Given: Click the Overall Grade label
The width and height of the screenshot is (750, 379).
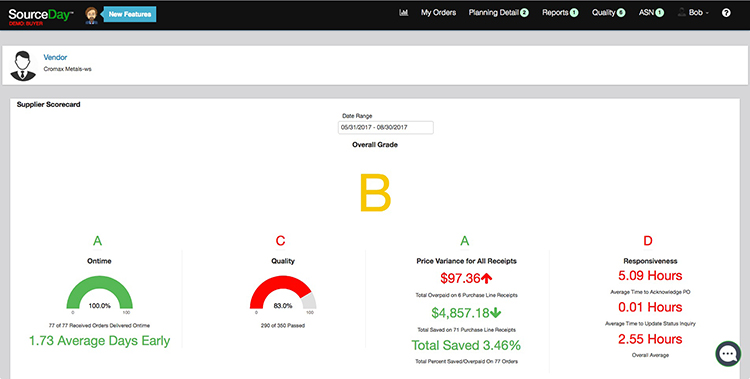Looking at the screenshot, I should [x=375, y=145].
